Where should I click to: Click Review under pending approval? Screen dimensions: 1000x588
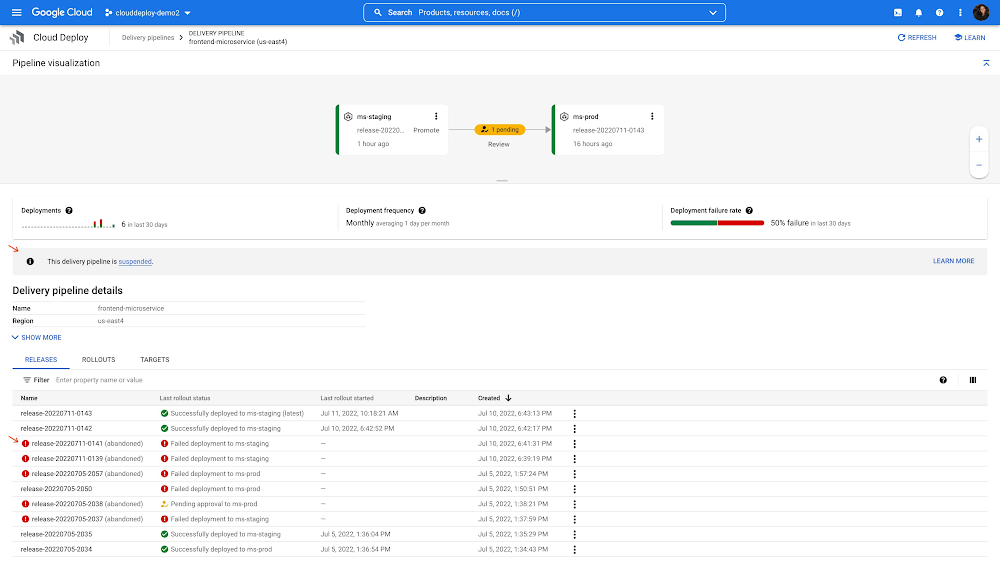tap(499, 145)
